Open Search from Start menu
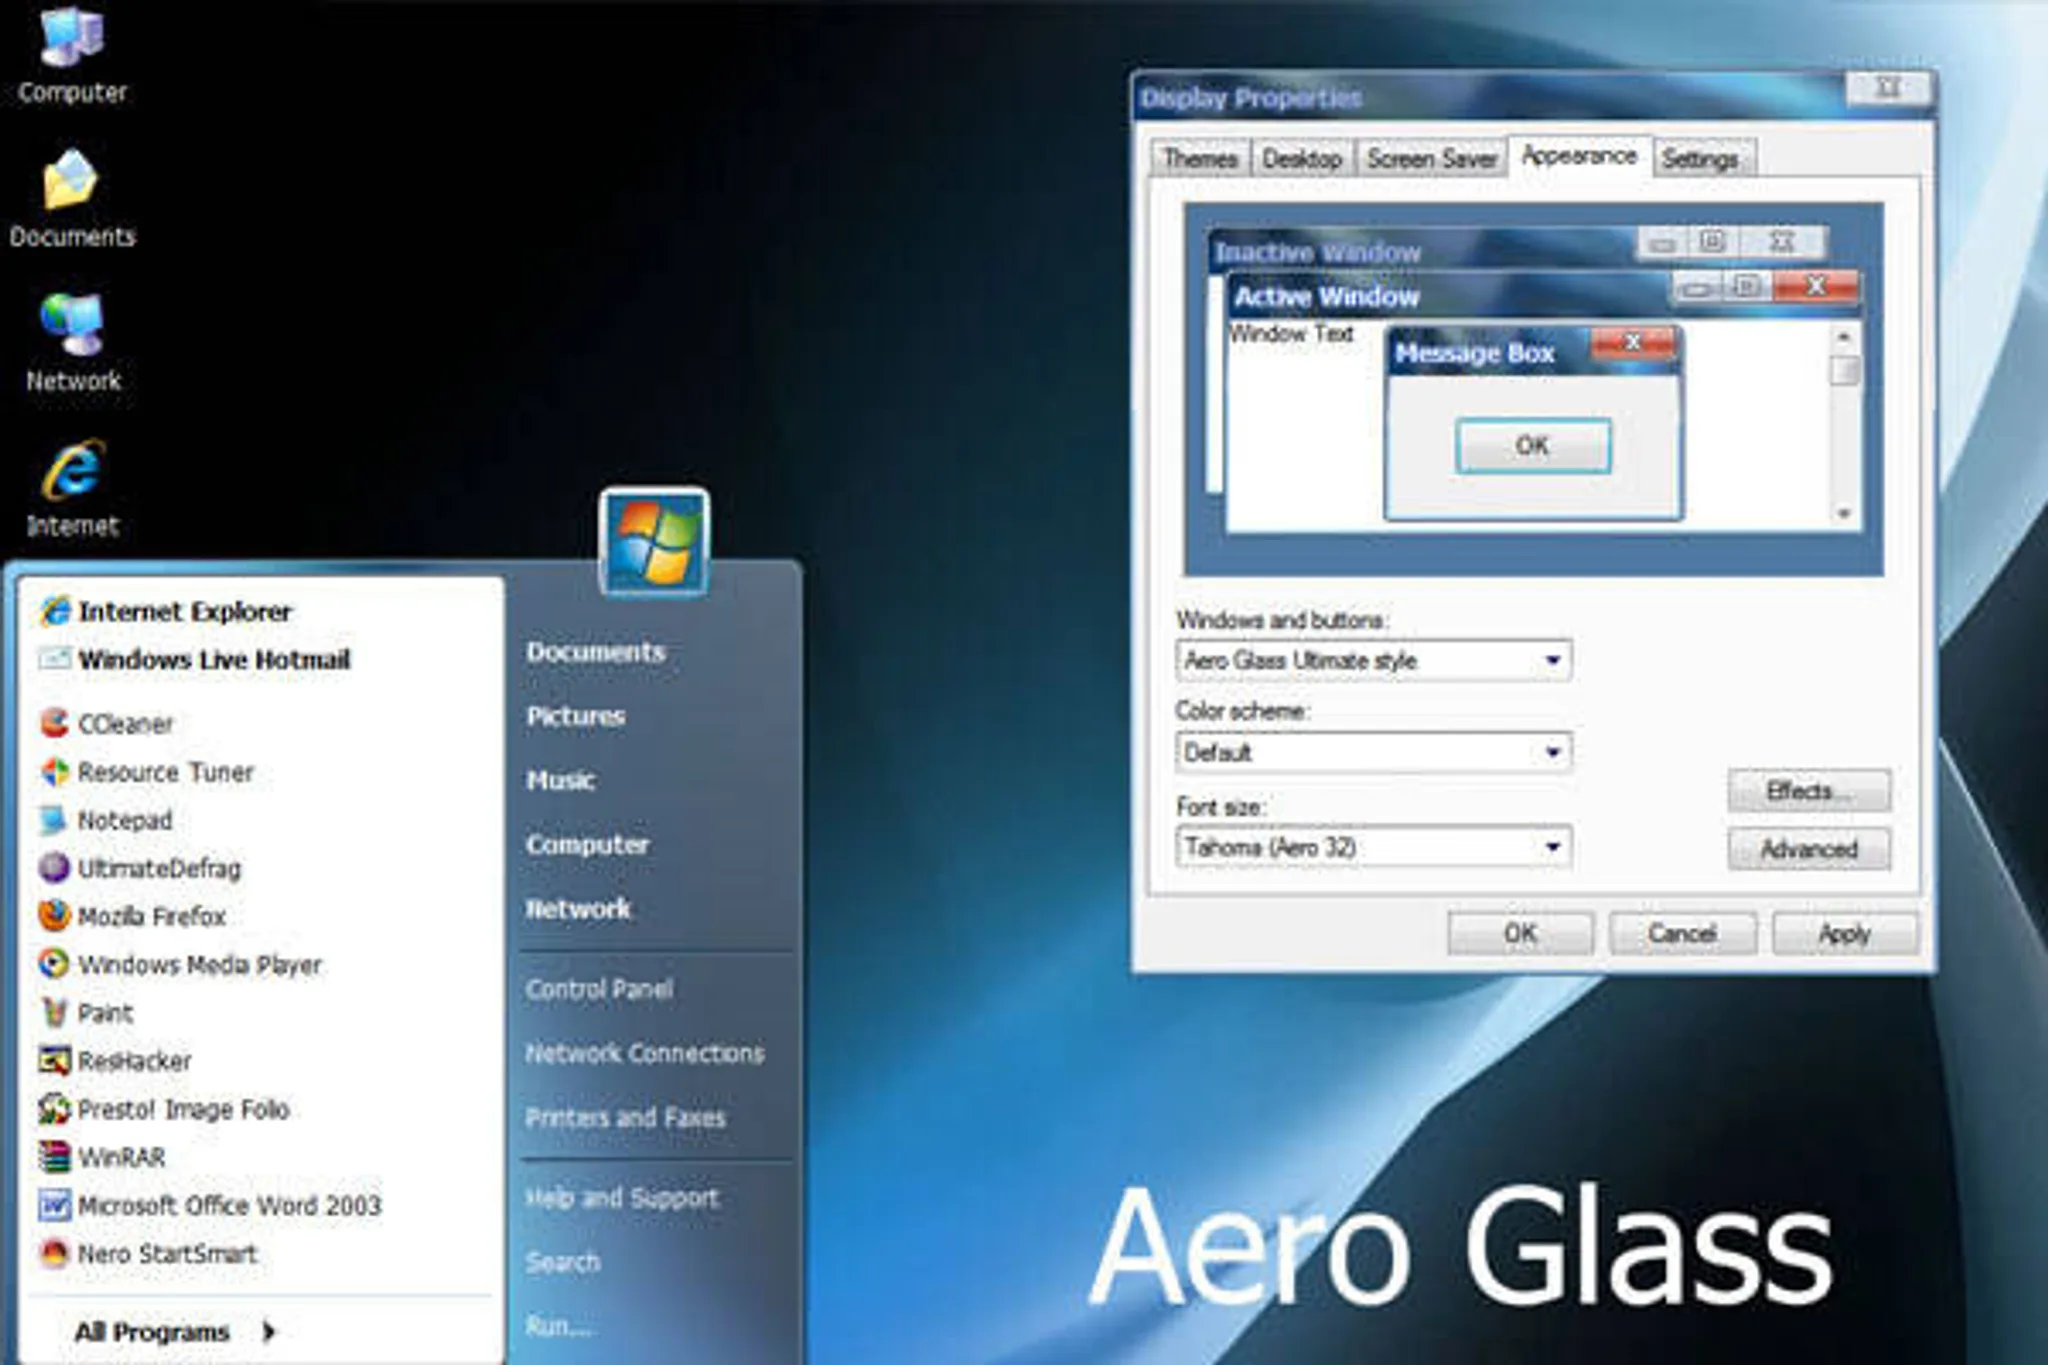Viewport: 2048px width, 1365px height. pos(563,1262)
